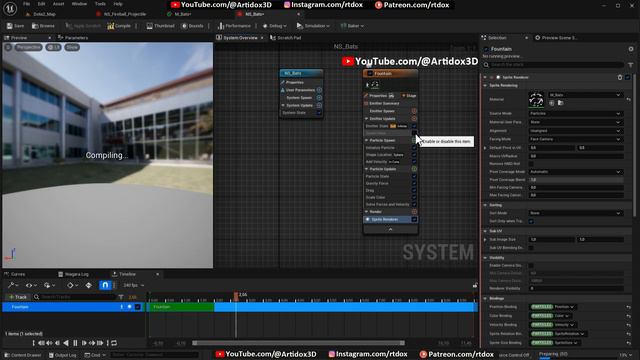Open the File menu

pyautogui.click(x=27, y=4)
